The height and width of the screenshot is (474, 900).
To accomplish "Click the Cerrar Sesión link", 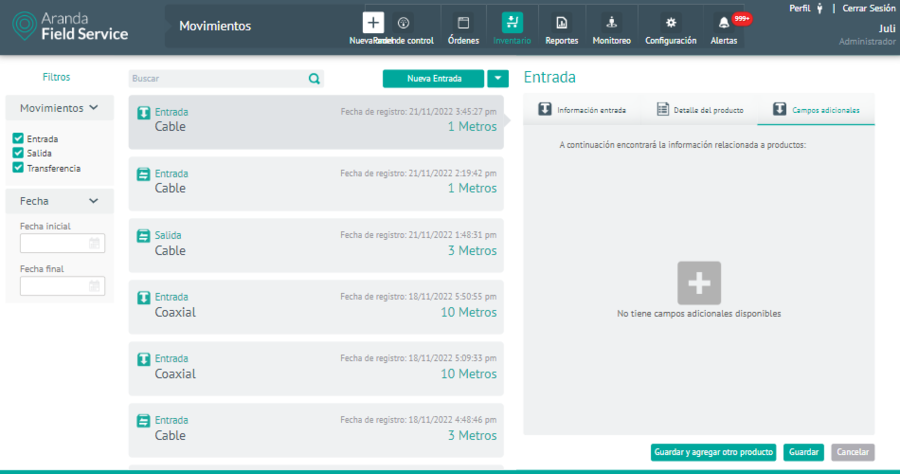I will pyautogui.click(x=868, y=8).
